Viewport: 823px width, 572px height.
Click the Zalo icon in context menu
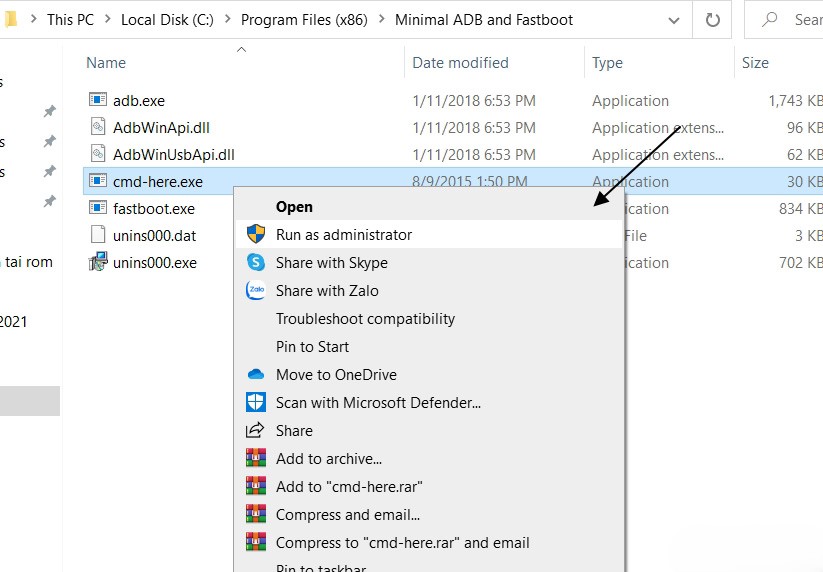point(256,291)
